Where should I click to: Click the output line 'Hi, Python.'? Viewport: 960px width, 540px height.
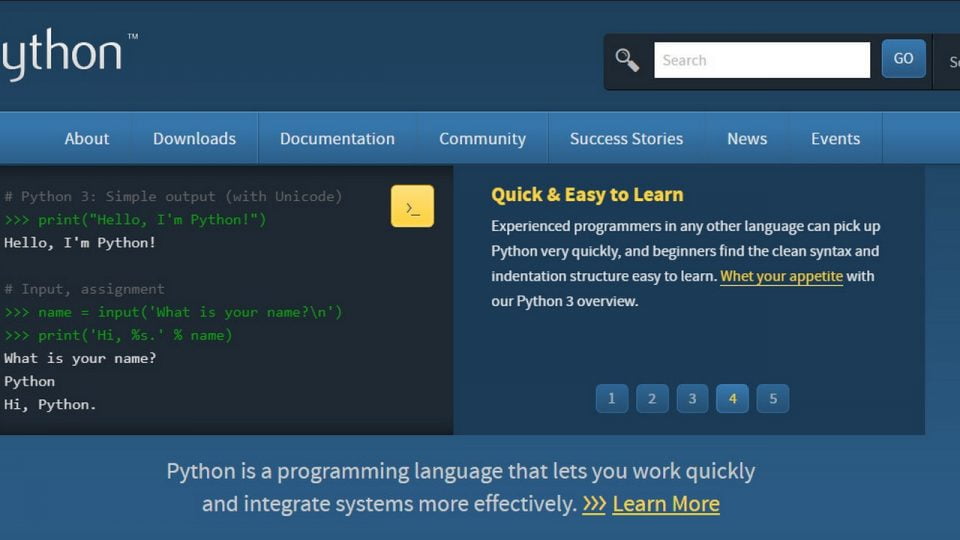click(50, 405)
